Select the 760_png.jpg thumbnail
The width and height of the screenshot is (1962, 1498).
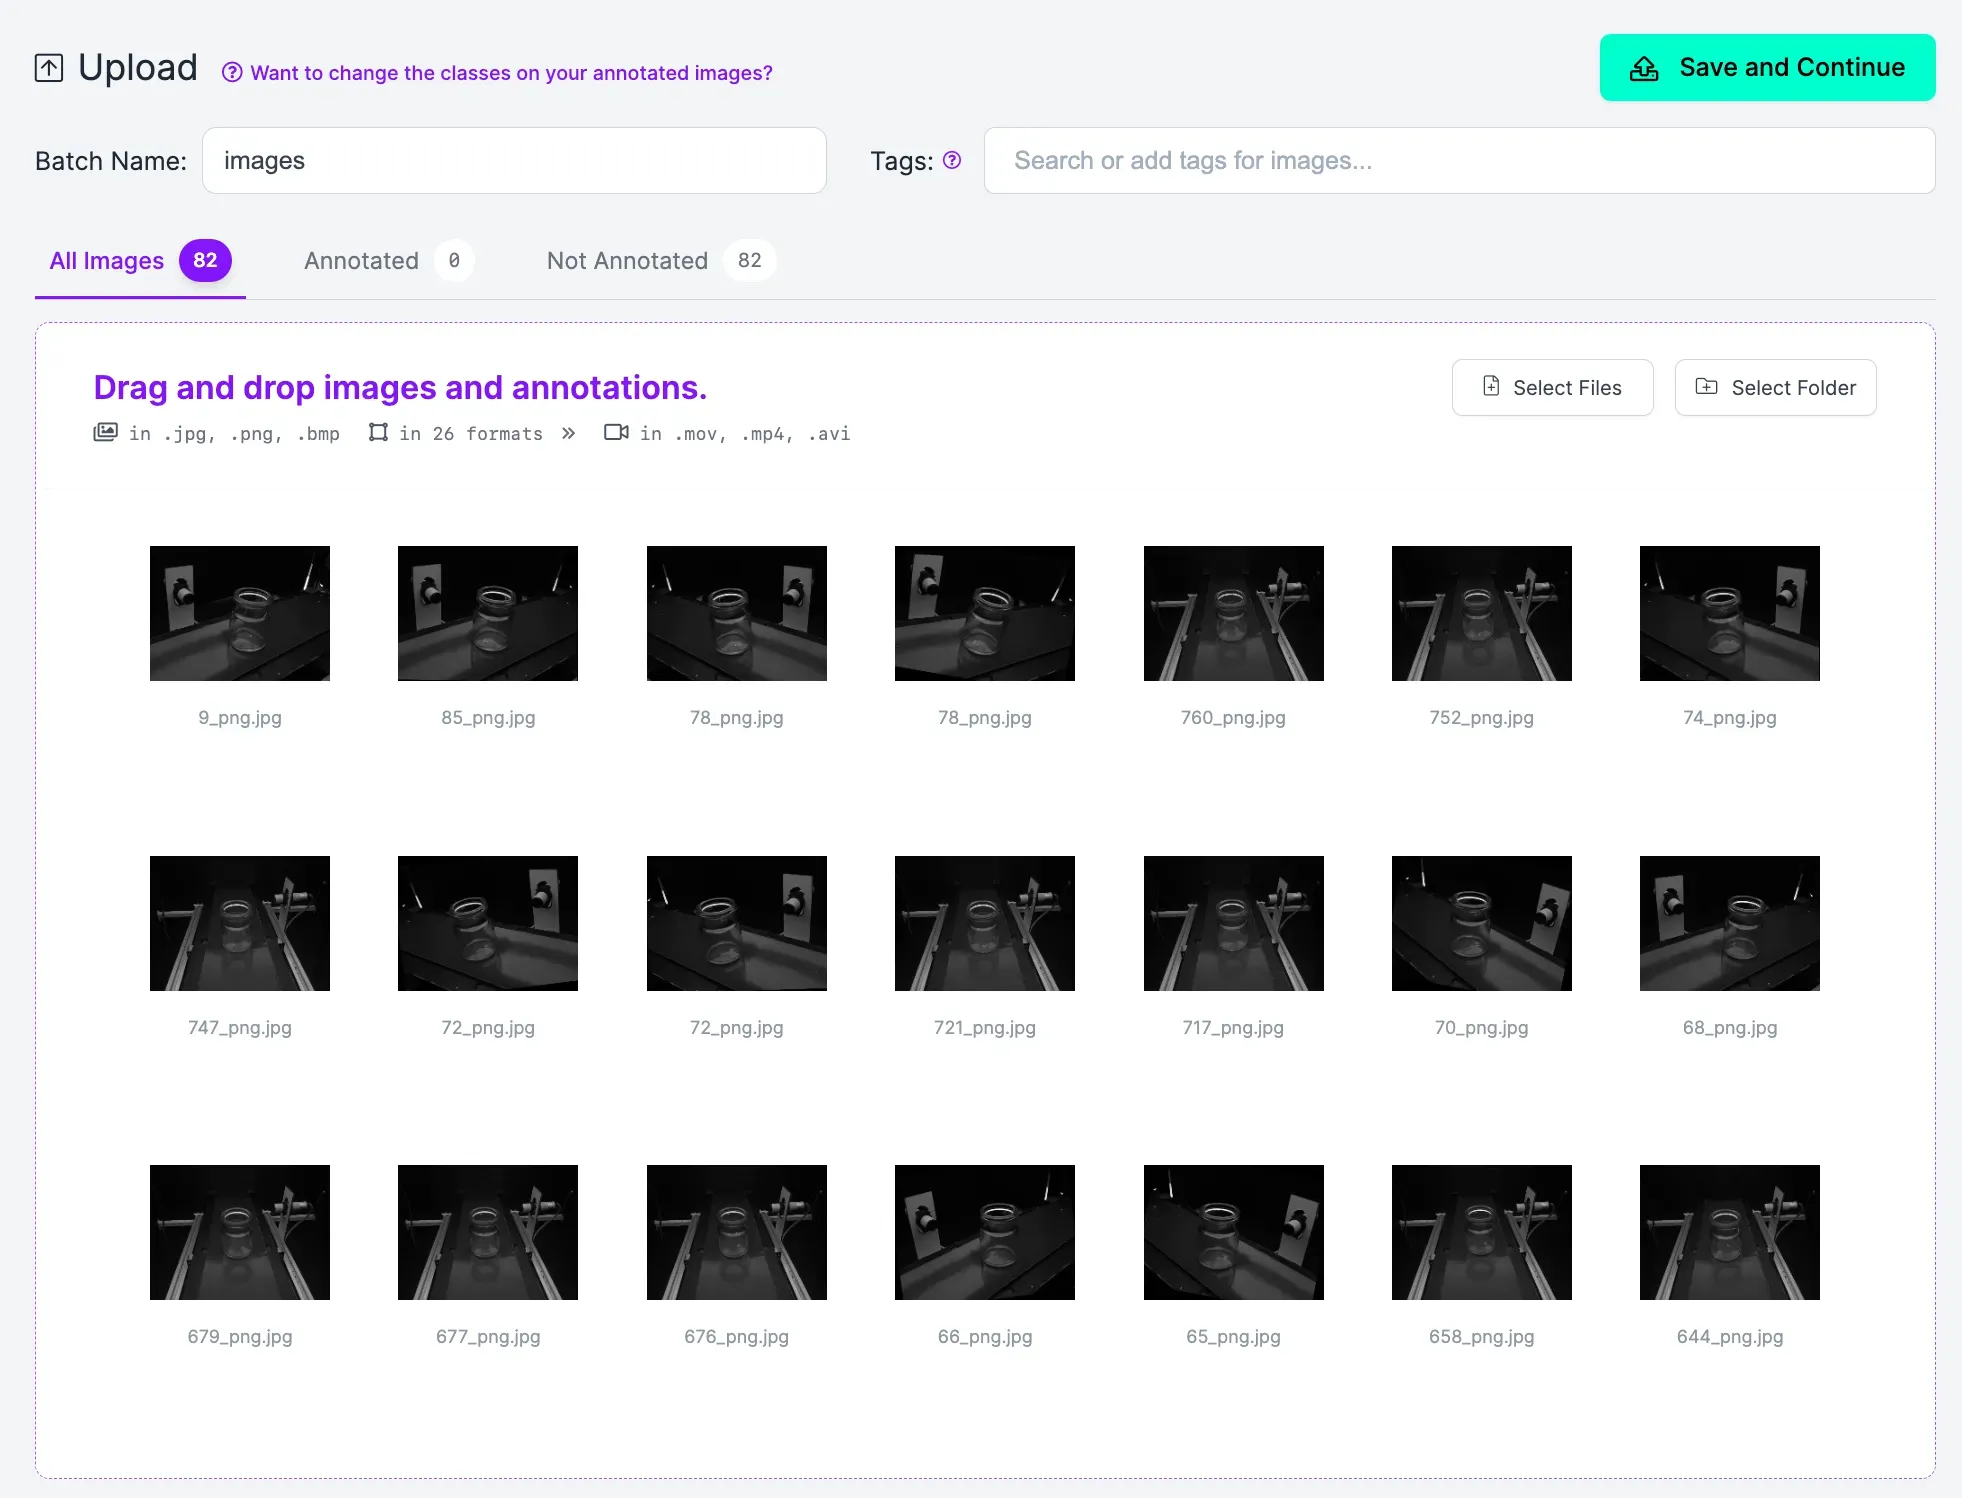(x=1233, y=613)
